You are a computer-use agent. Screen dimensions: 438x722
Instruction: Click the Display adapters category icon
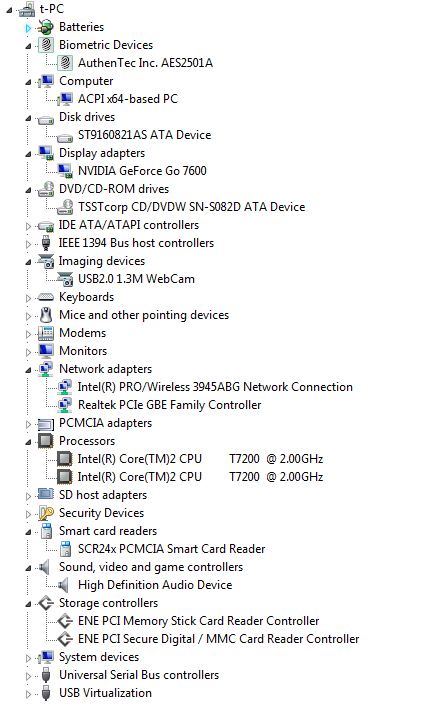pyautogui.click(x=46, y=153)
